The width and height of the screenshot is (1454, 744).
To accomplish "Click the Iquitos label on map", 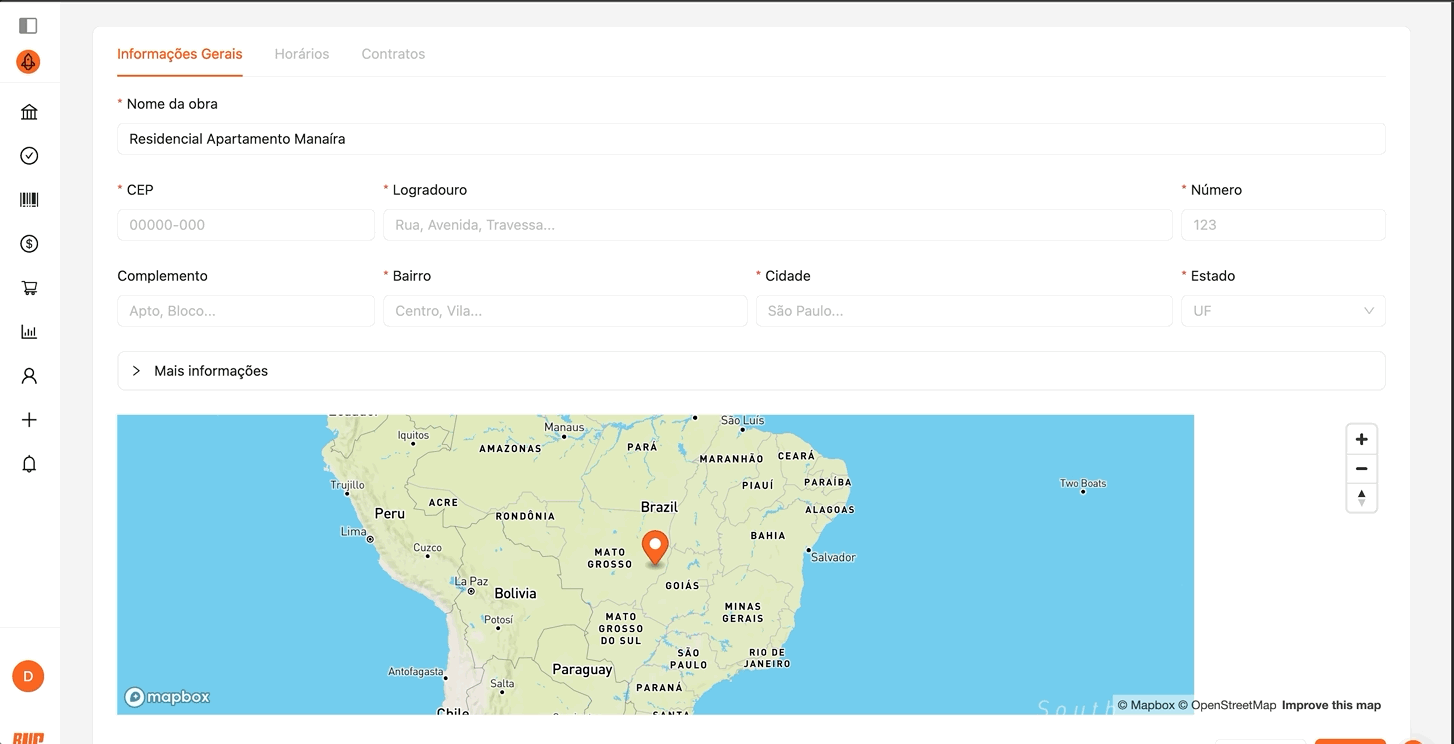I will coord(413,436).
